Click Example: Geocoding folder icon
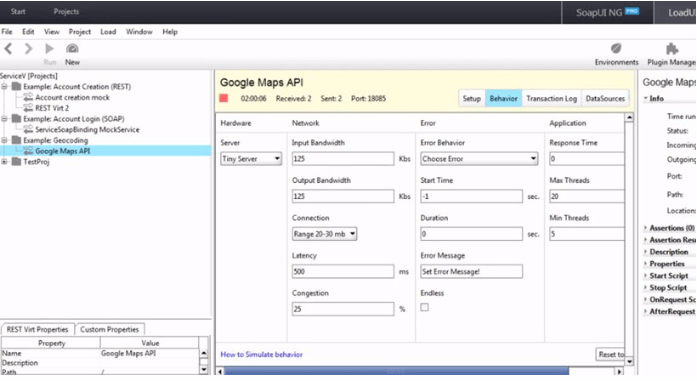 click(16, 140)
